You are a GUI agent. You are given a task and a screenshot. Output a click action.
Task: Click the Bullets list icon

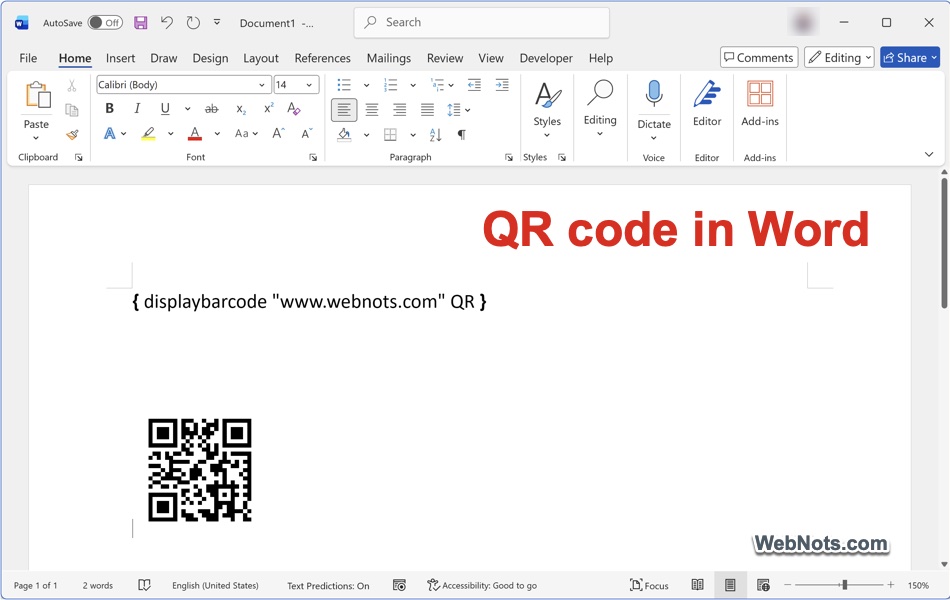click(x=344, y=85)
